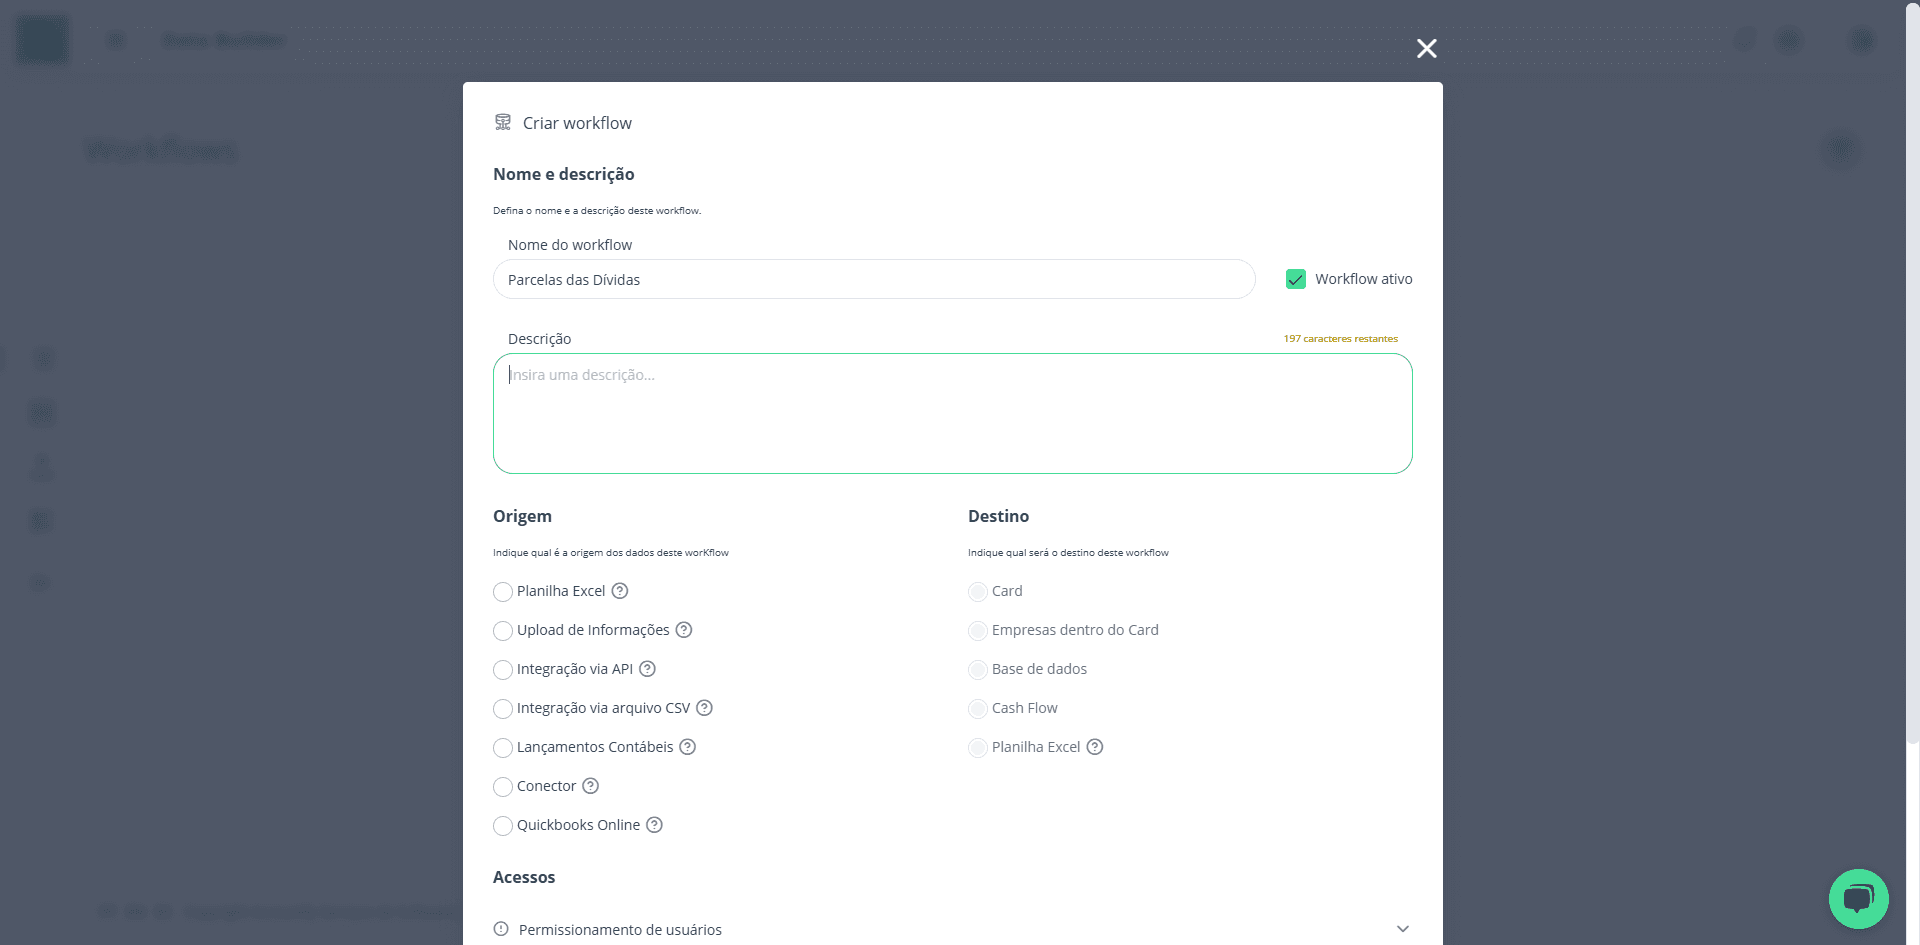
Task: Uncheck the Workflow ativo checkbox
Action: click(1296, 279)
